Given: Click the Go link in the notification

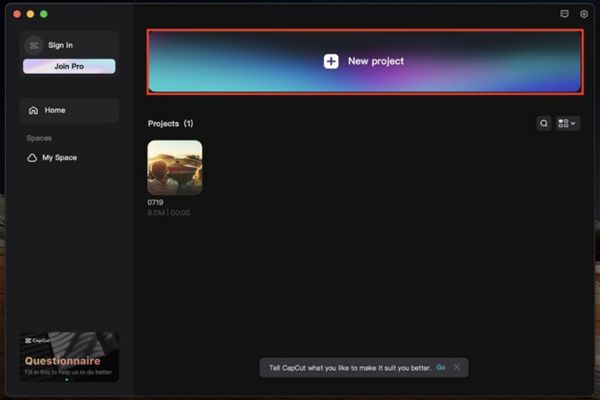Looking at the screenshot, I should [441, 367].
